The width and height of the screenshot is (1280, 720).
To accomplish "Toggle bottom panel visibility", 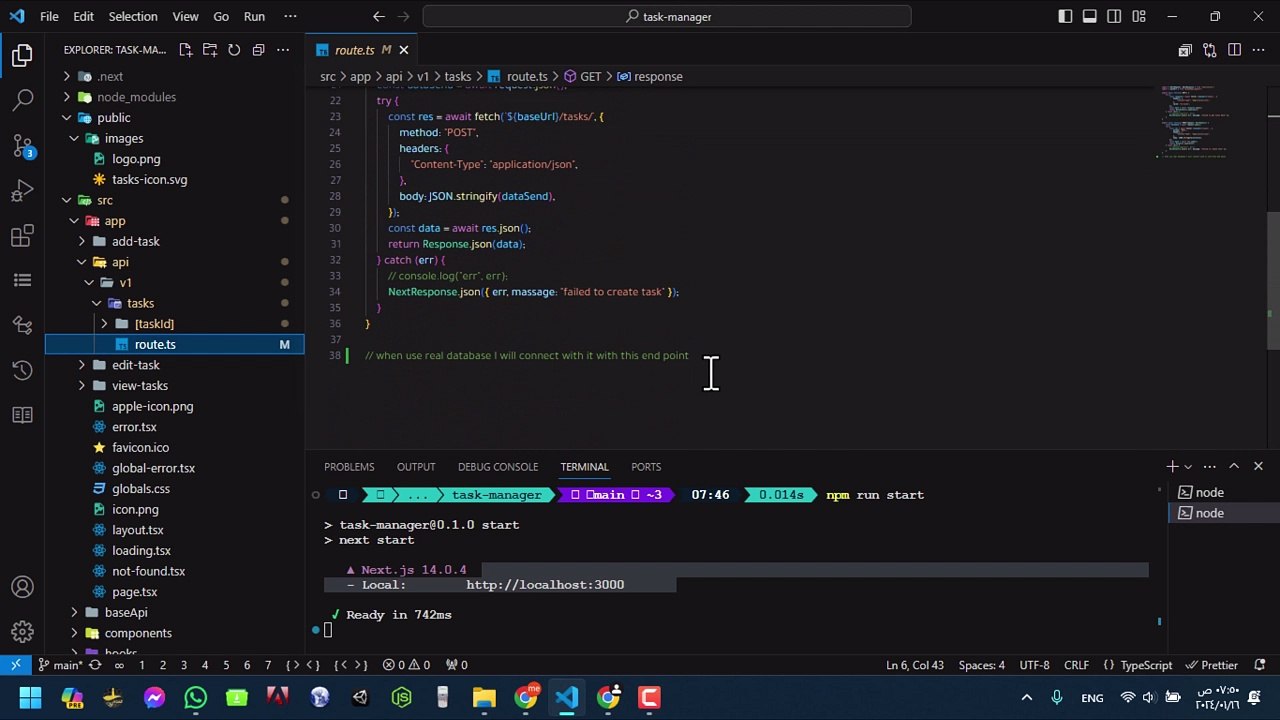I will point(1090,16).
